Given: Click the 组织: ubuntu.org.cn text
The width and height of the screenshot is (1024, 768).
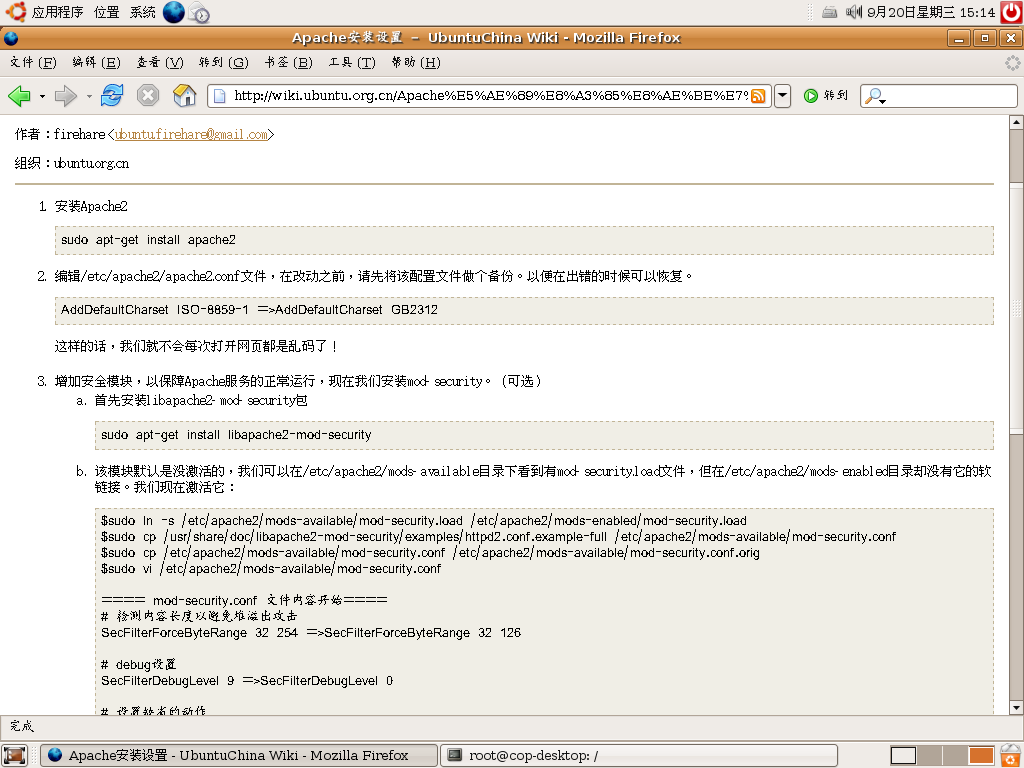Looking at the screenshot, I should click(x=72, y=163).
